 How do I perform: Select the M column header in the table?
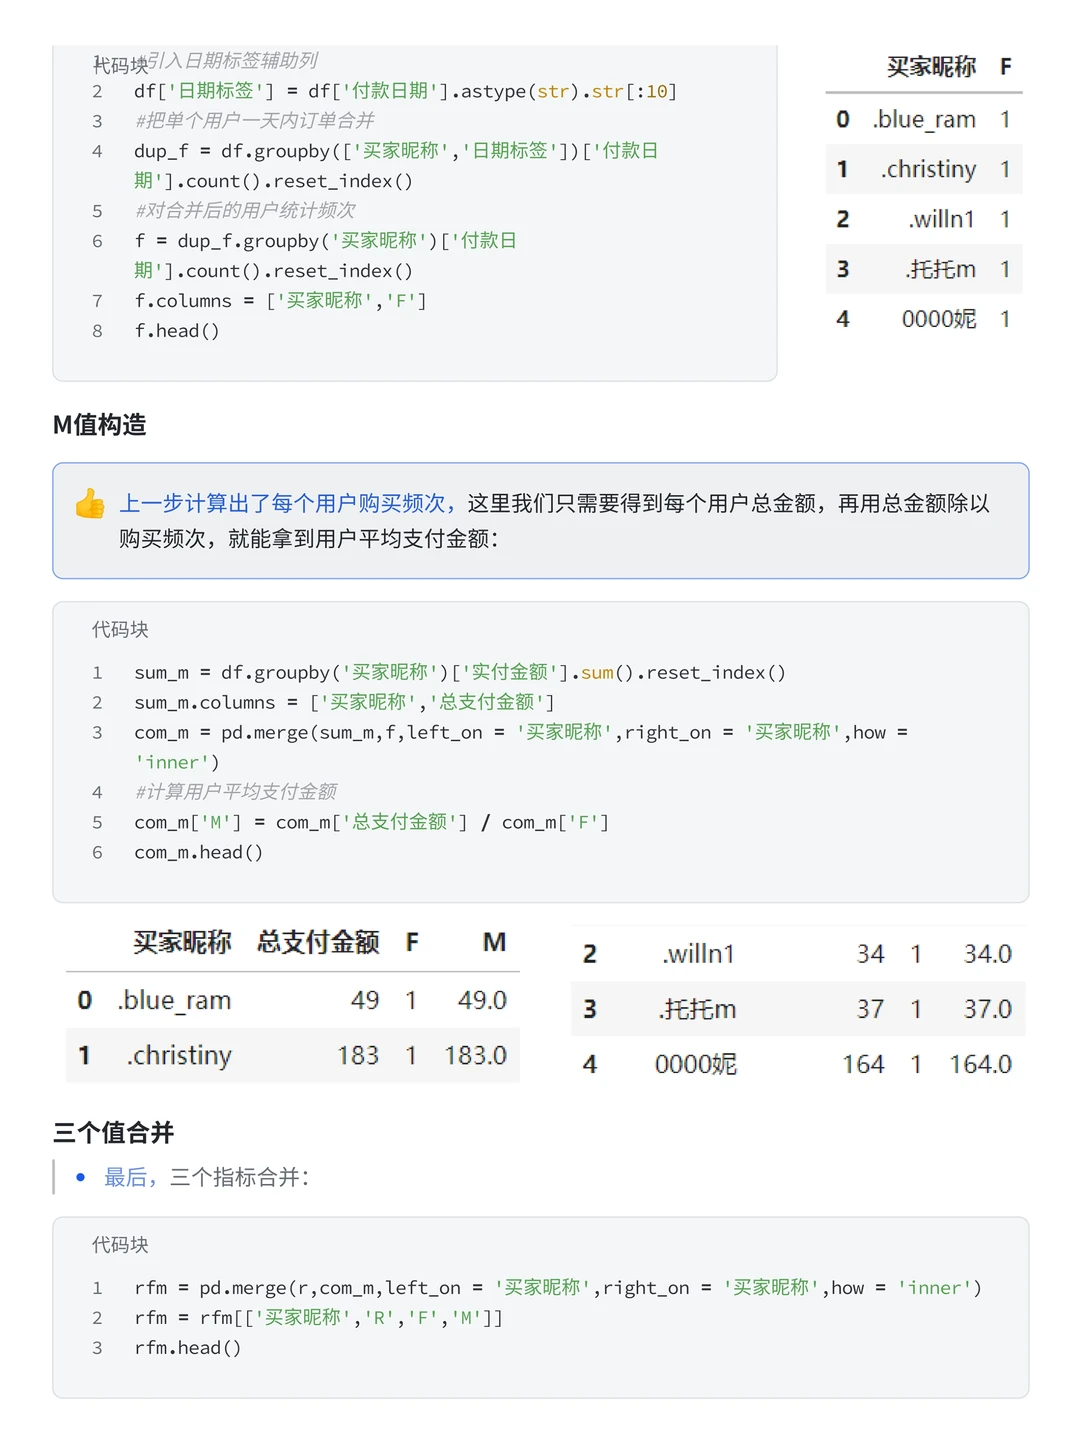(x=493, y=941)
